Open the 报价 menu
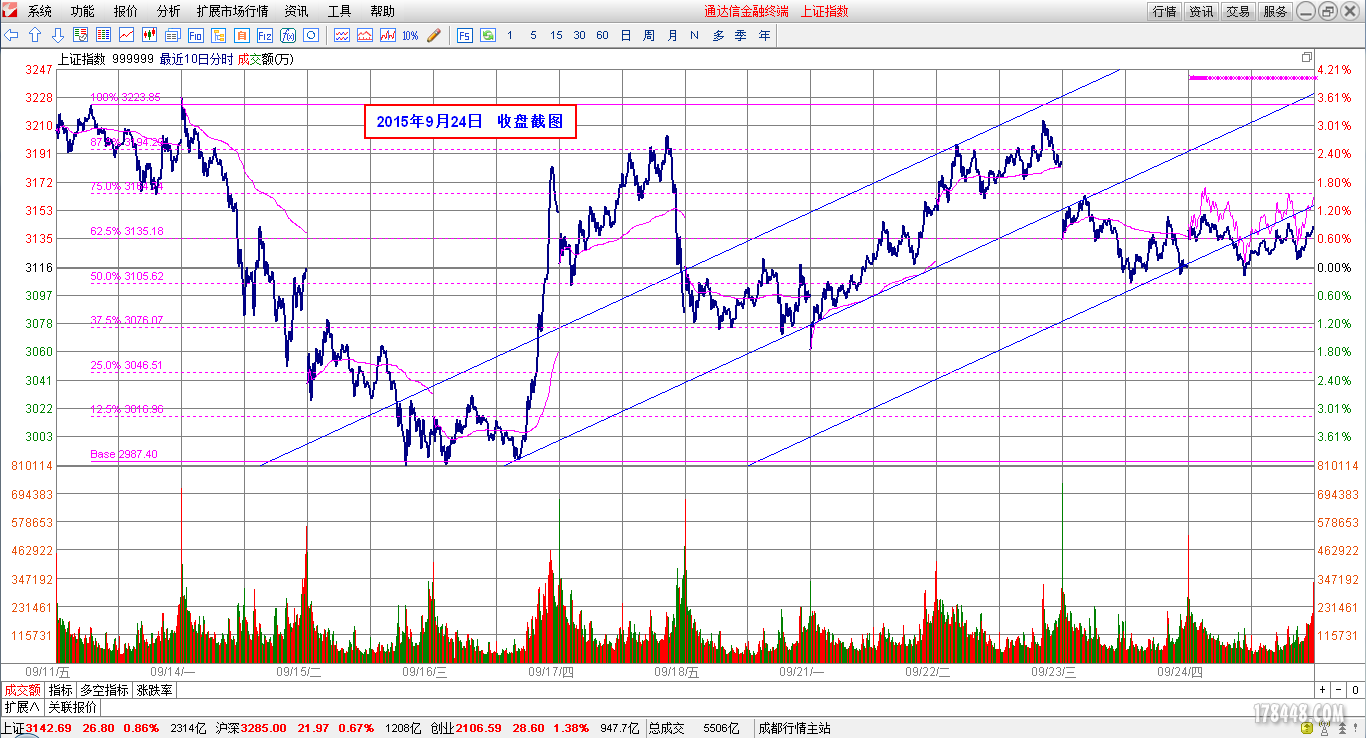 click(126, 11)
